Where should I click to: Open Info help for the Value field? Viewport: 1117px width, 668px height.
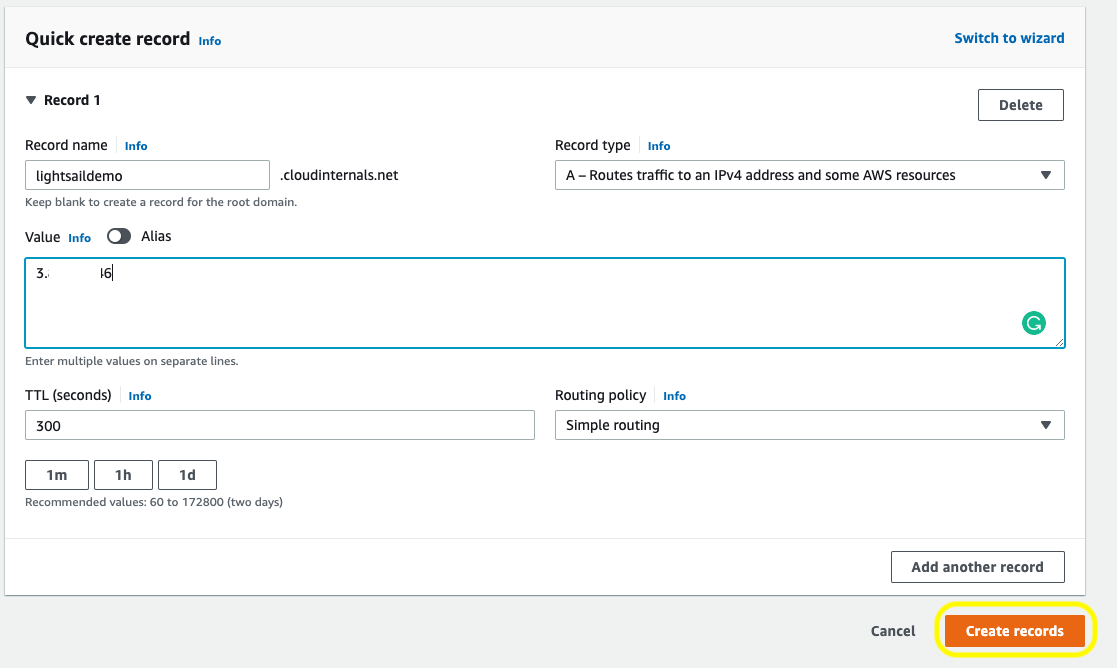tap(79, 237)
